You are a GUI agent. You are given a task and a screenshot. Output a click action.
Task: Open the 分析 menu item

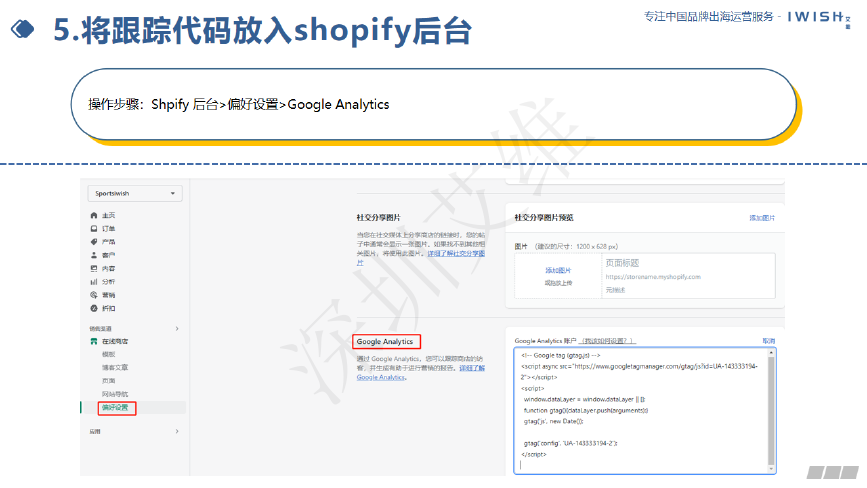(108, 282)
